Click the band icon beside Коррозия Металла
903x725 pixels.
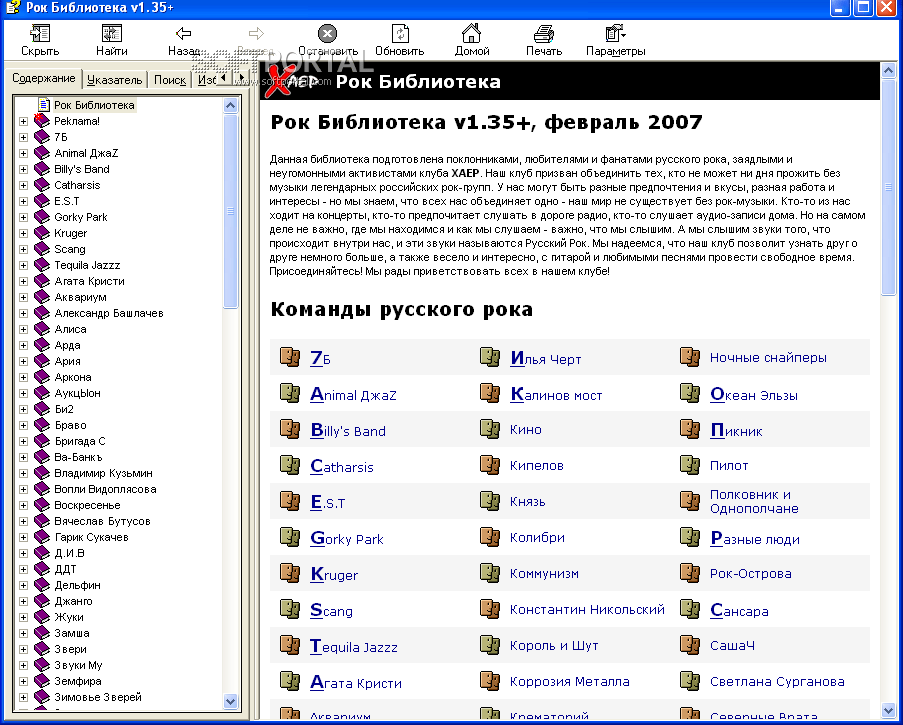pos(490,682)
